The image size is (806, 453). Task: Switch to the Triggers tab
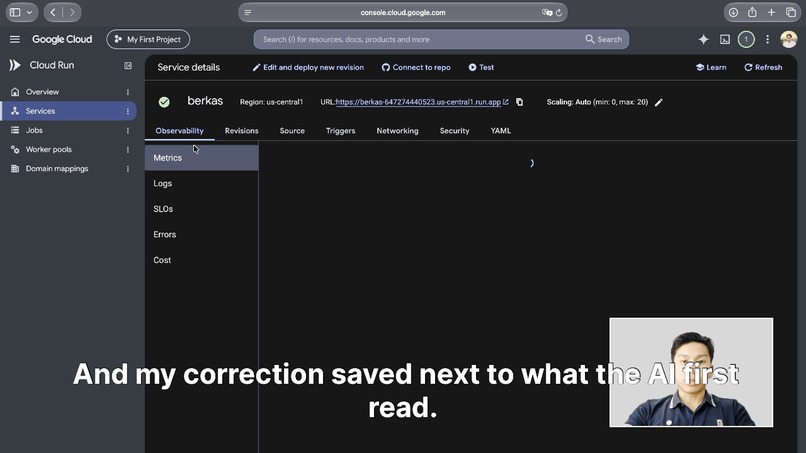(340, 131)
